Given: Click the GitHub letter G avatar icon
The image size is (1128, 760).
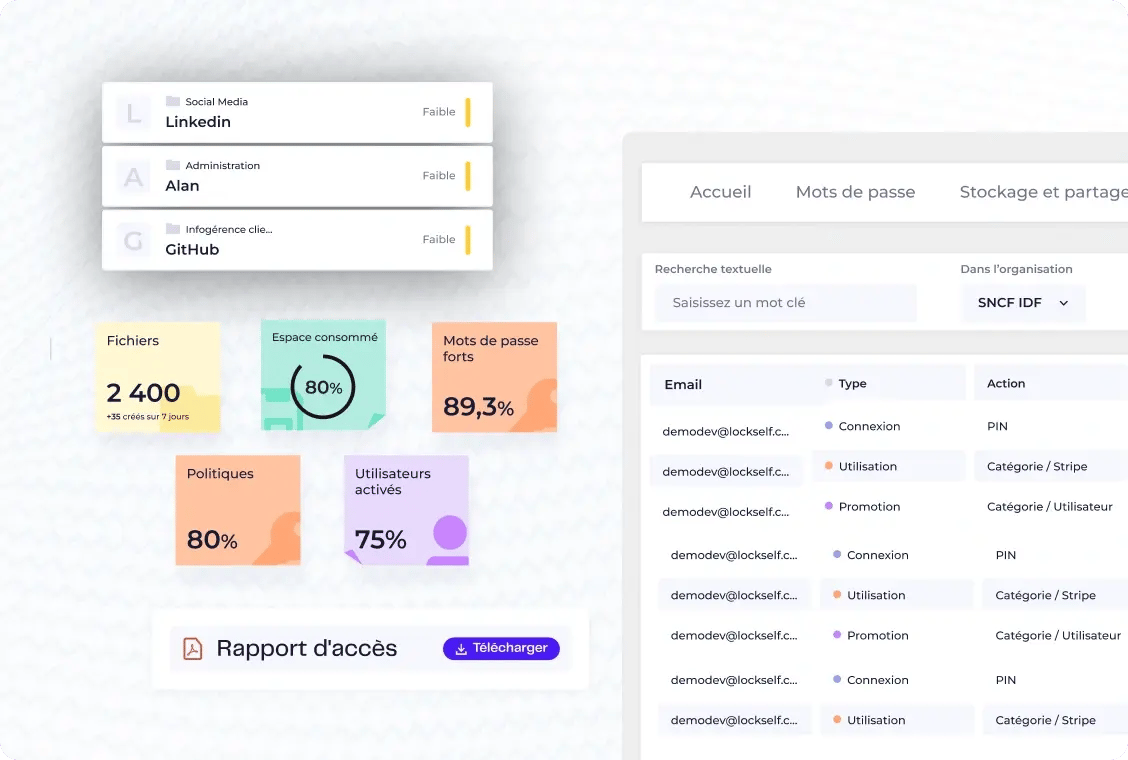Looking at the screenshot, I should point(133,241).
